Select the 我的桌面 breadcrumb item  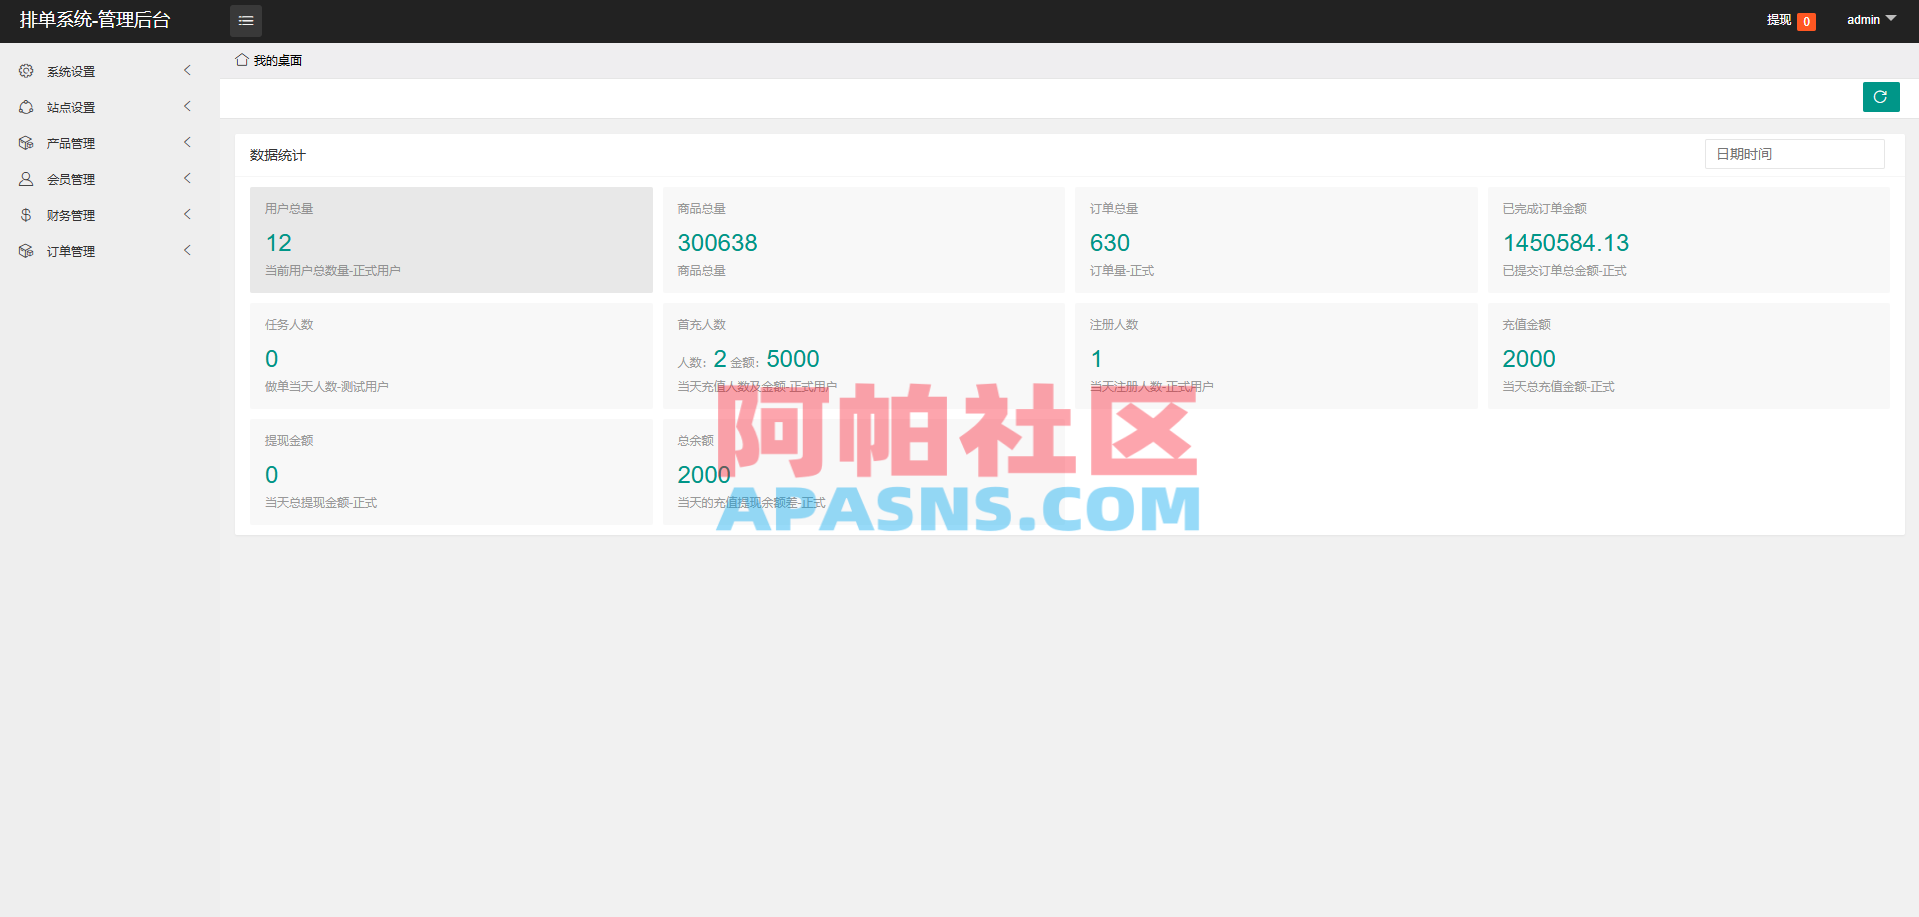coord(278,60)
